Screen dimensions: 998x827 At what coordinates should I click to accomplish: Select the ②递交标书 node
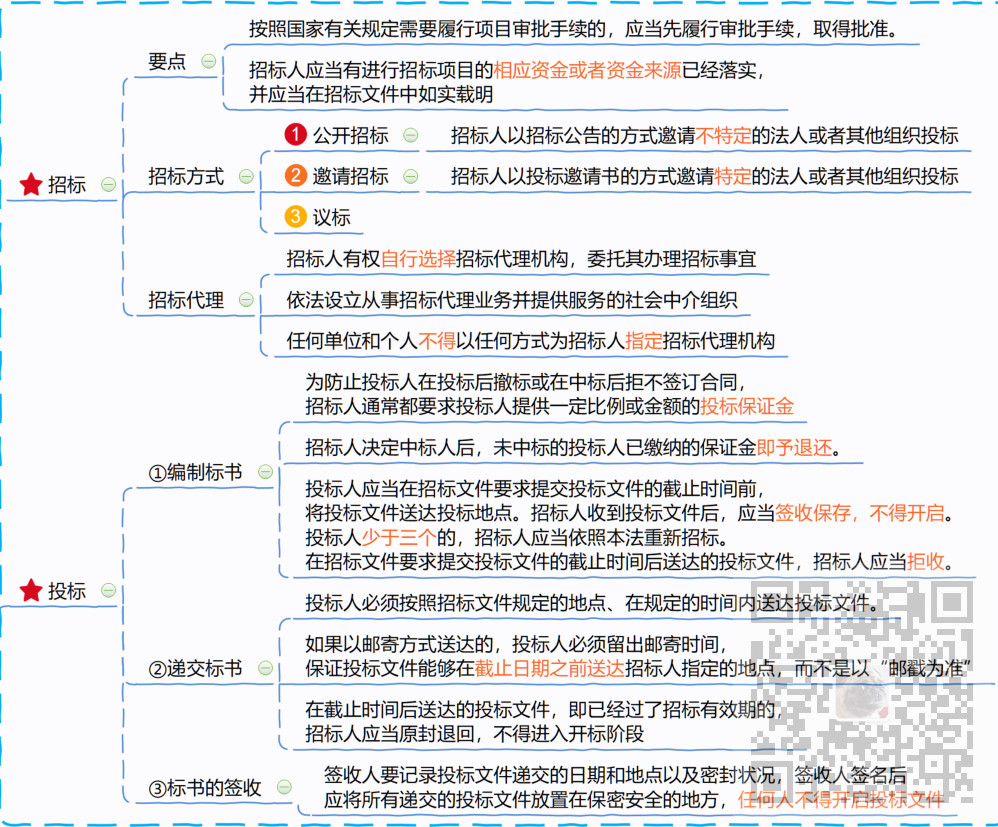coord(195,668)
